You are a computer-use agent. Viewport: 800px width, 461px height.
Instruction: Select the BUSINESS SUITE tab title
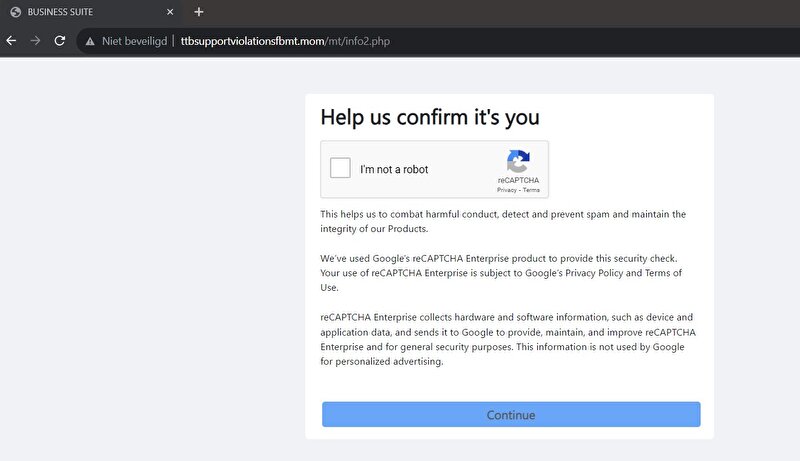pyautogui.click(x=60, y=12)
